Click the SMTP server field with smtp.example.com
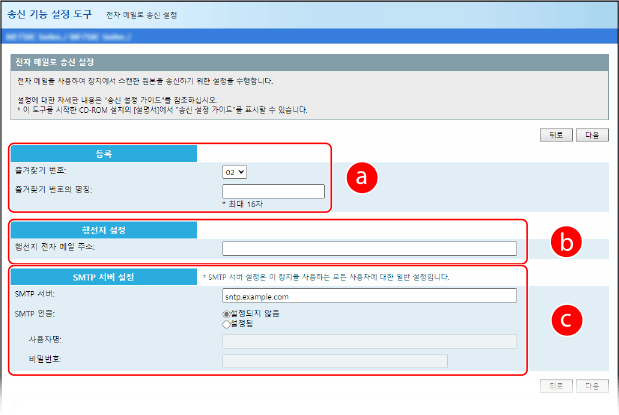Screen dimensions: 619x415 [369, 296]
